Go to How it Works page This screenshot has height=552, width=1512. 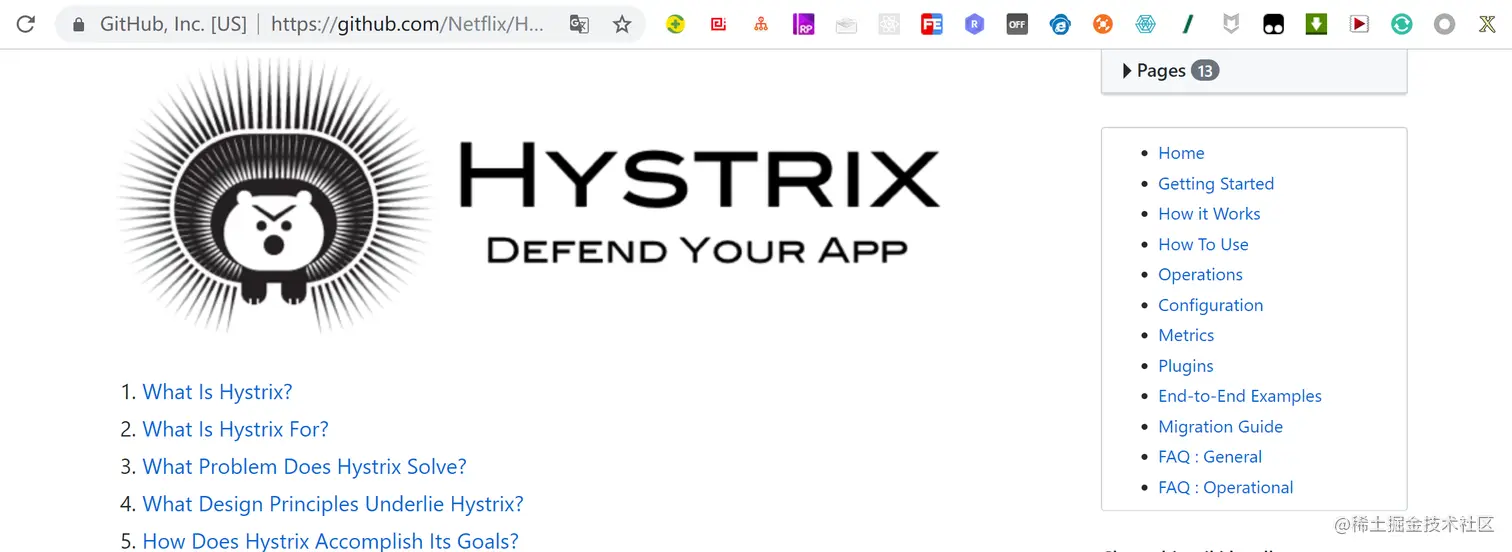tap(1209, 214)
